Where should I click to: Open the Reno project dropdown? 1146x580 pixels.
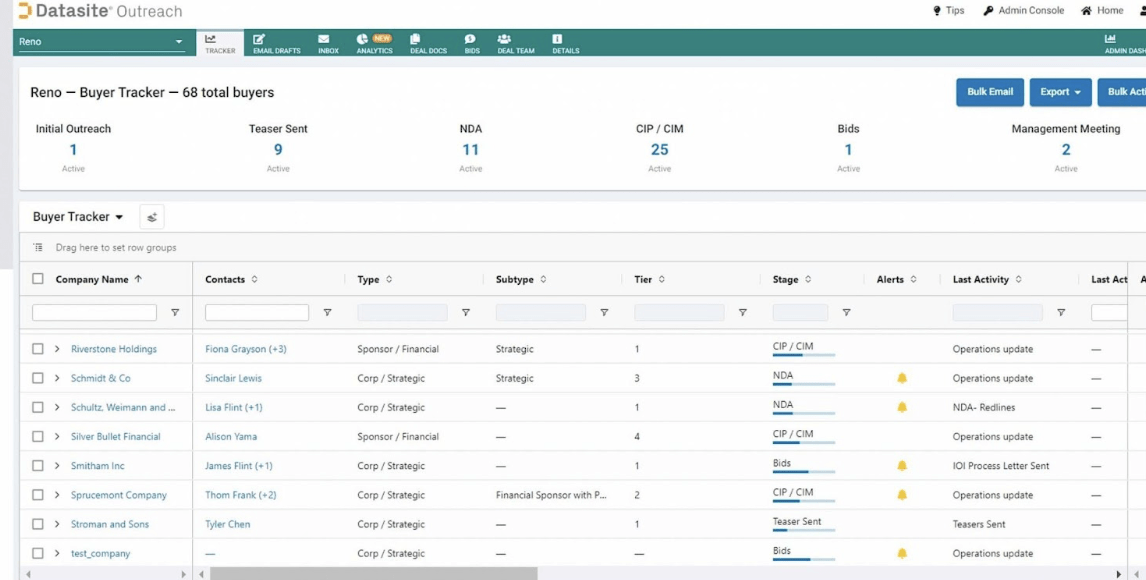[x=101, y=42]
